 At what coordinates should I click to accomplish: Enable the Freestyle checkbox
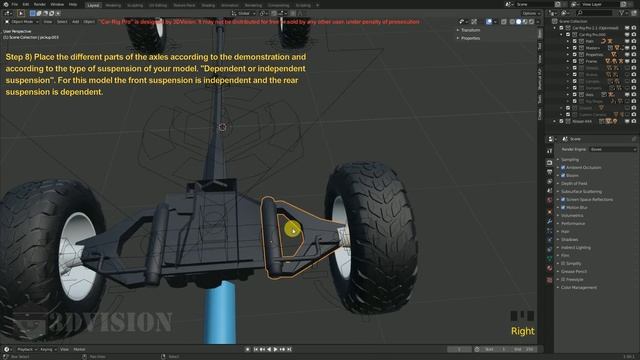(x=563, y=280)
